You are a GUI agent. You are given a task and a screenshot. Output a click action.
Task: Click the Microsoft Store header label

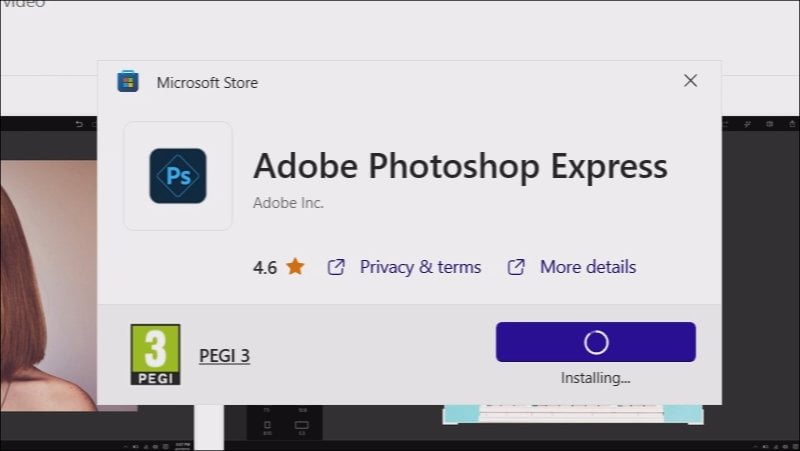pos(207,83)
